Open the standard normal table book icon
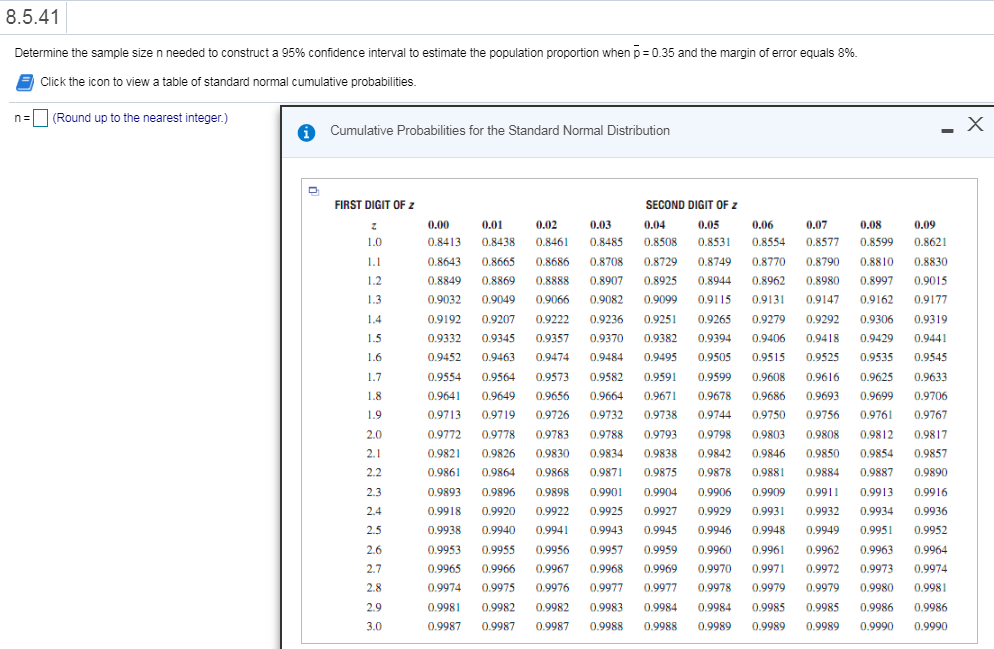The width and height of the screenshot is (994, 649). point(25,82)
